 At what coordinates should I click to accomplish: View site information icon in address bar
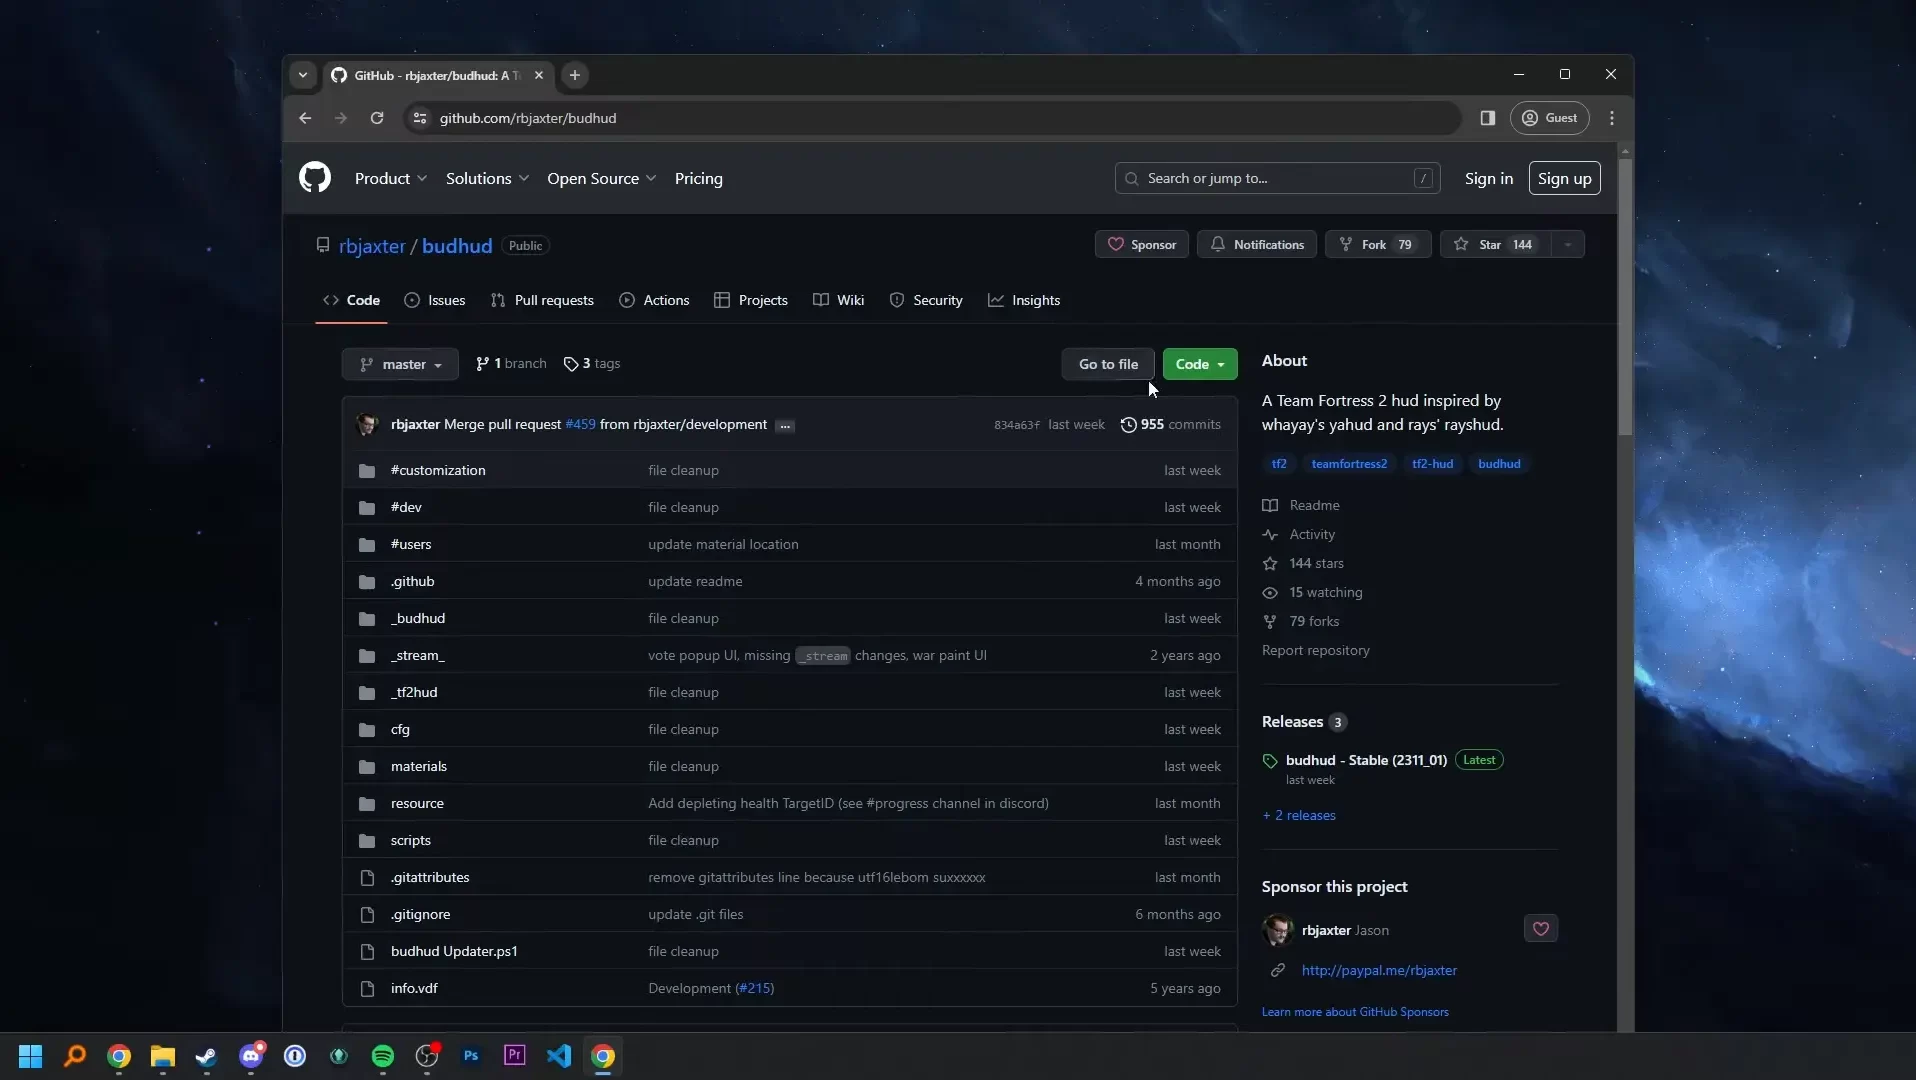(420, 118)
